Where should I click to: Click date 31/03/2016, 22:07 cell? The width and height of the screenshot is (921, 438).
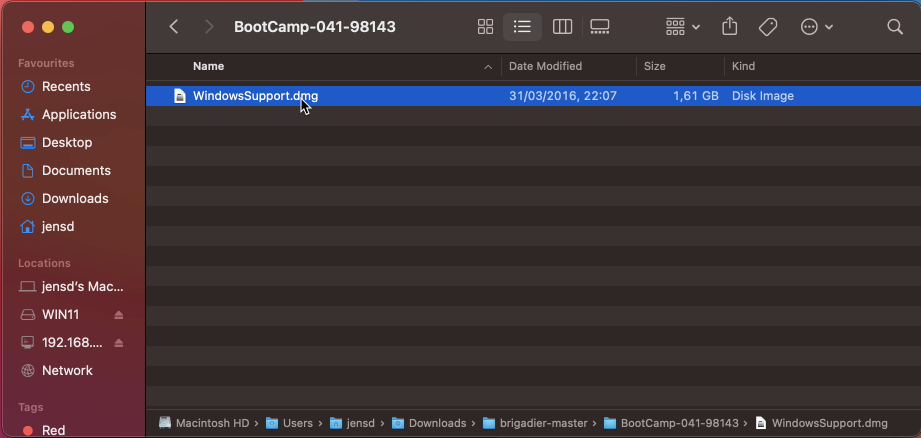(x=563, y=96)
